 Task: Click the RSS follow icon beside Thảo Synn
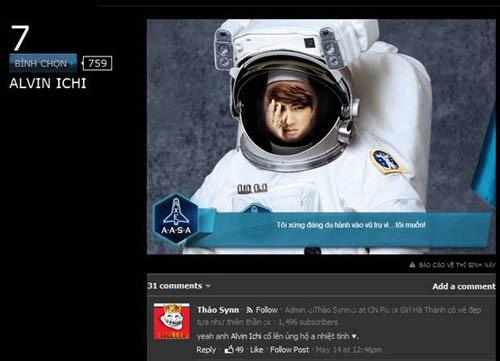click(249, 310)
